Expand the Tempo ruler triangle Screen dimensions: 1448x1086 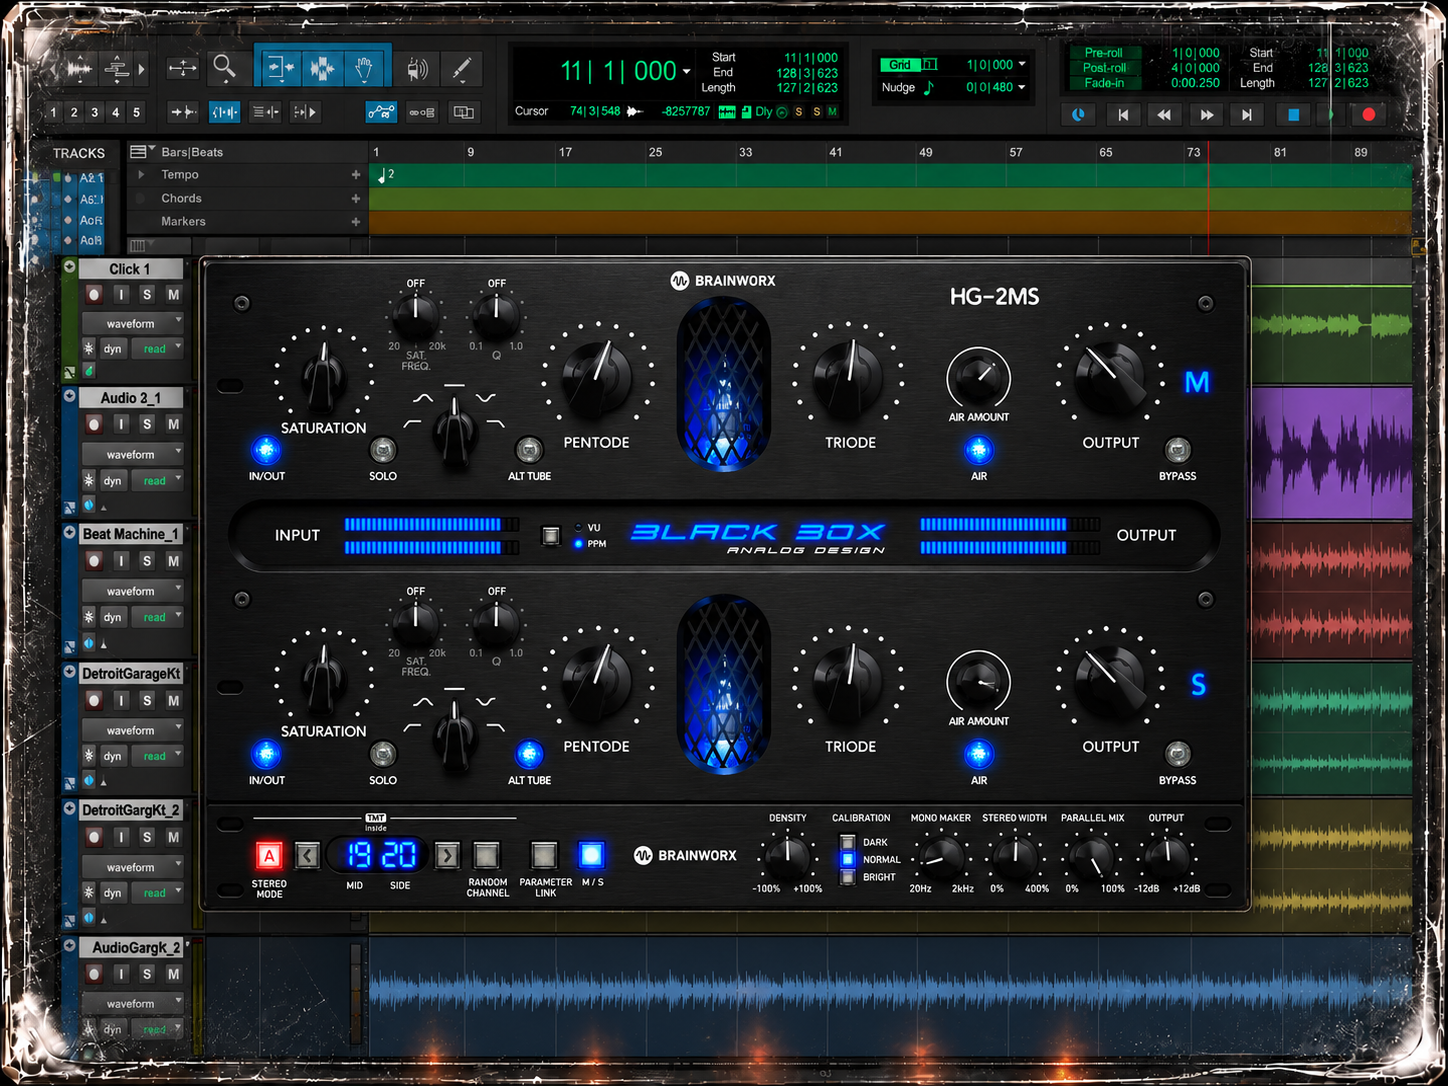[141, 174]
